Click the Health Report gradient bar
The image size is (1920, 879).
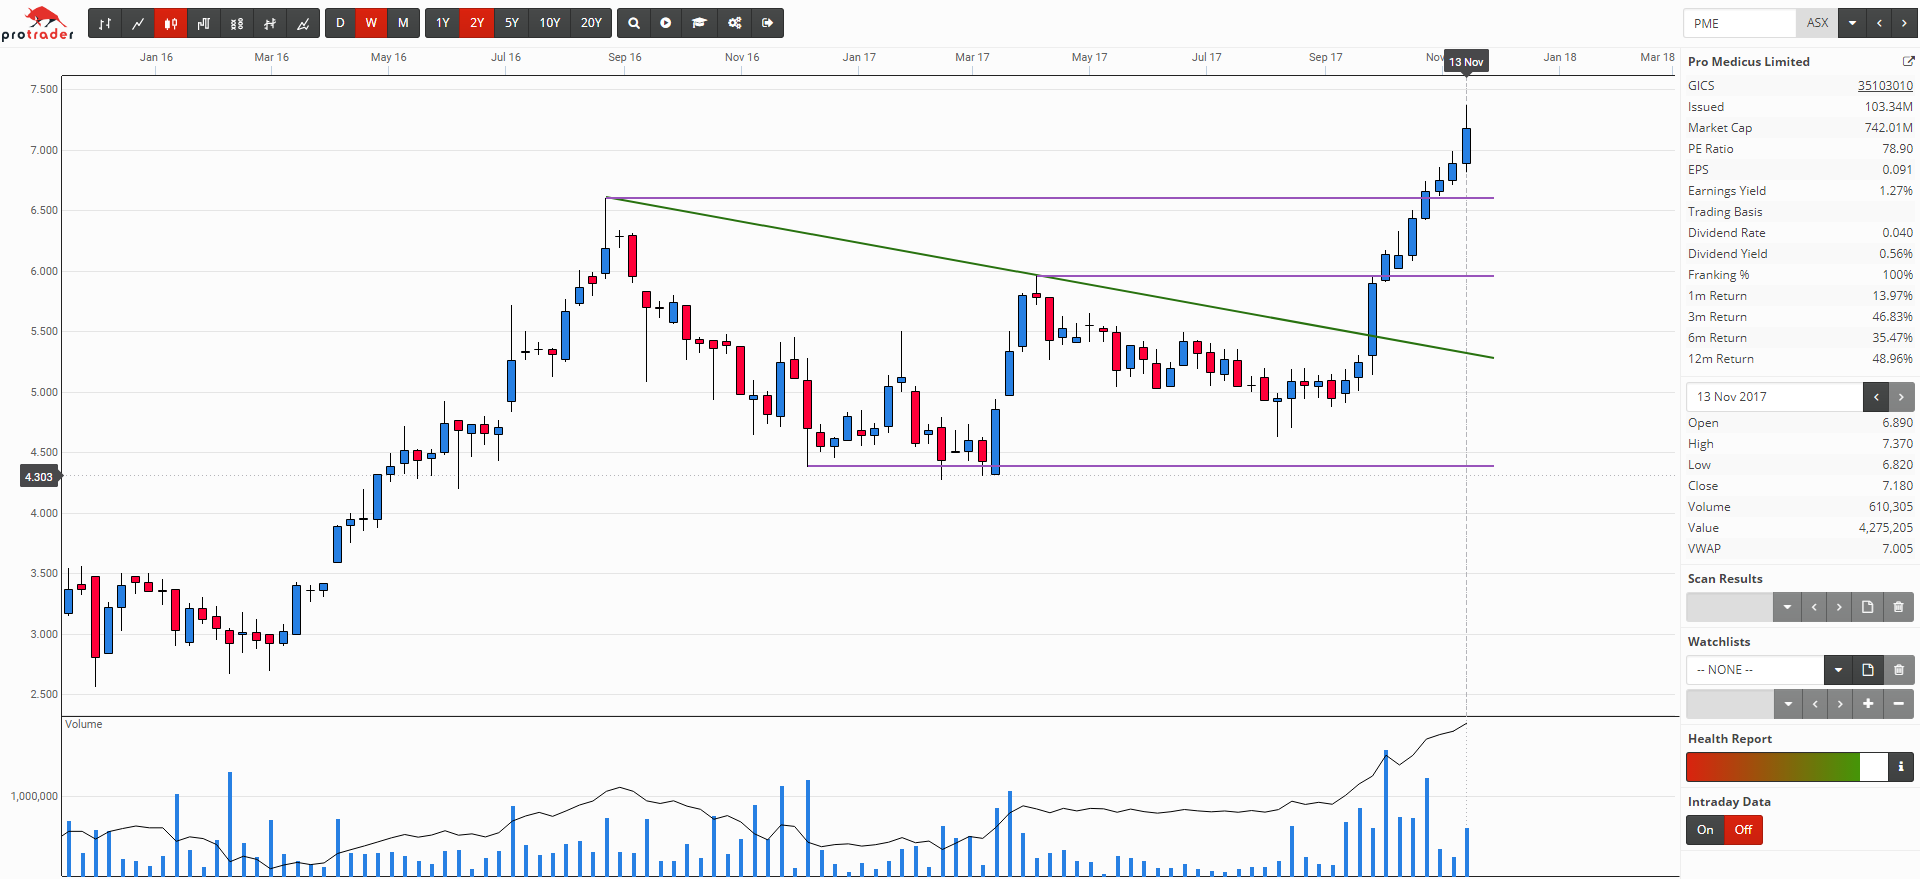pos(1786,767)
